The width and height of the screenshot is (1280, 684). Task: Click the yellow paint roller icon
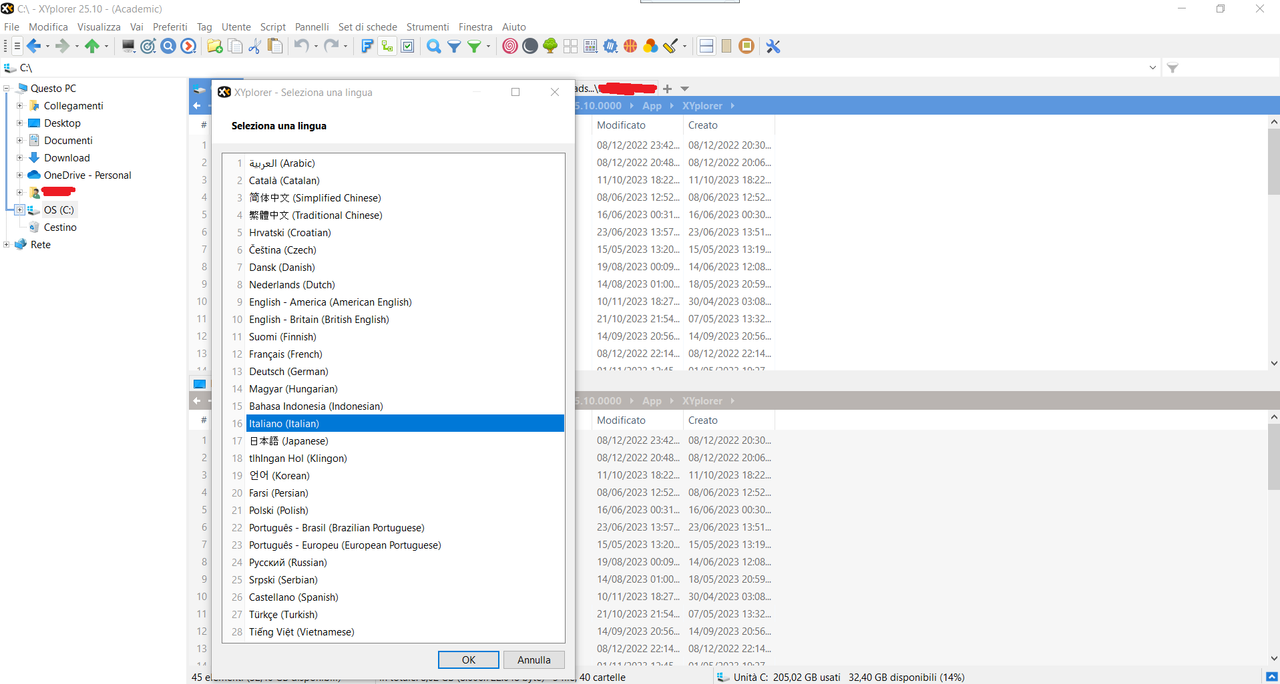tap(670, 46)
